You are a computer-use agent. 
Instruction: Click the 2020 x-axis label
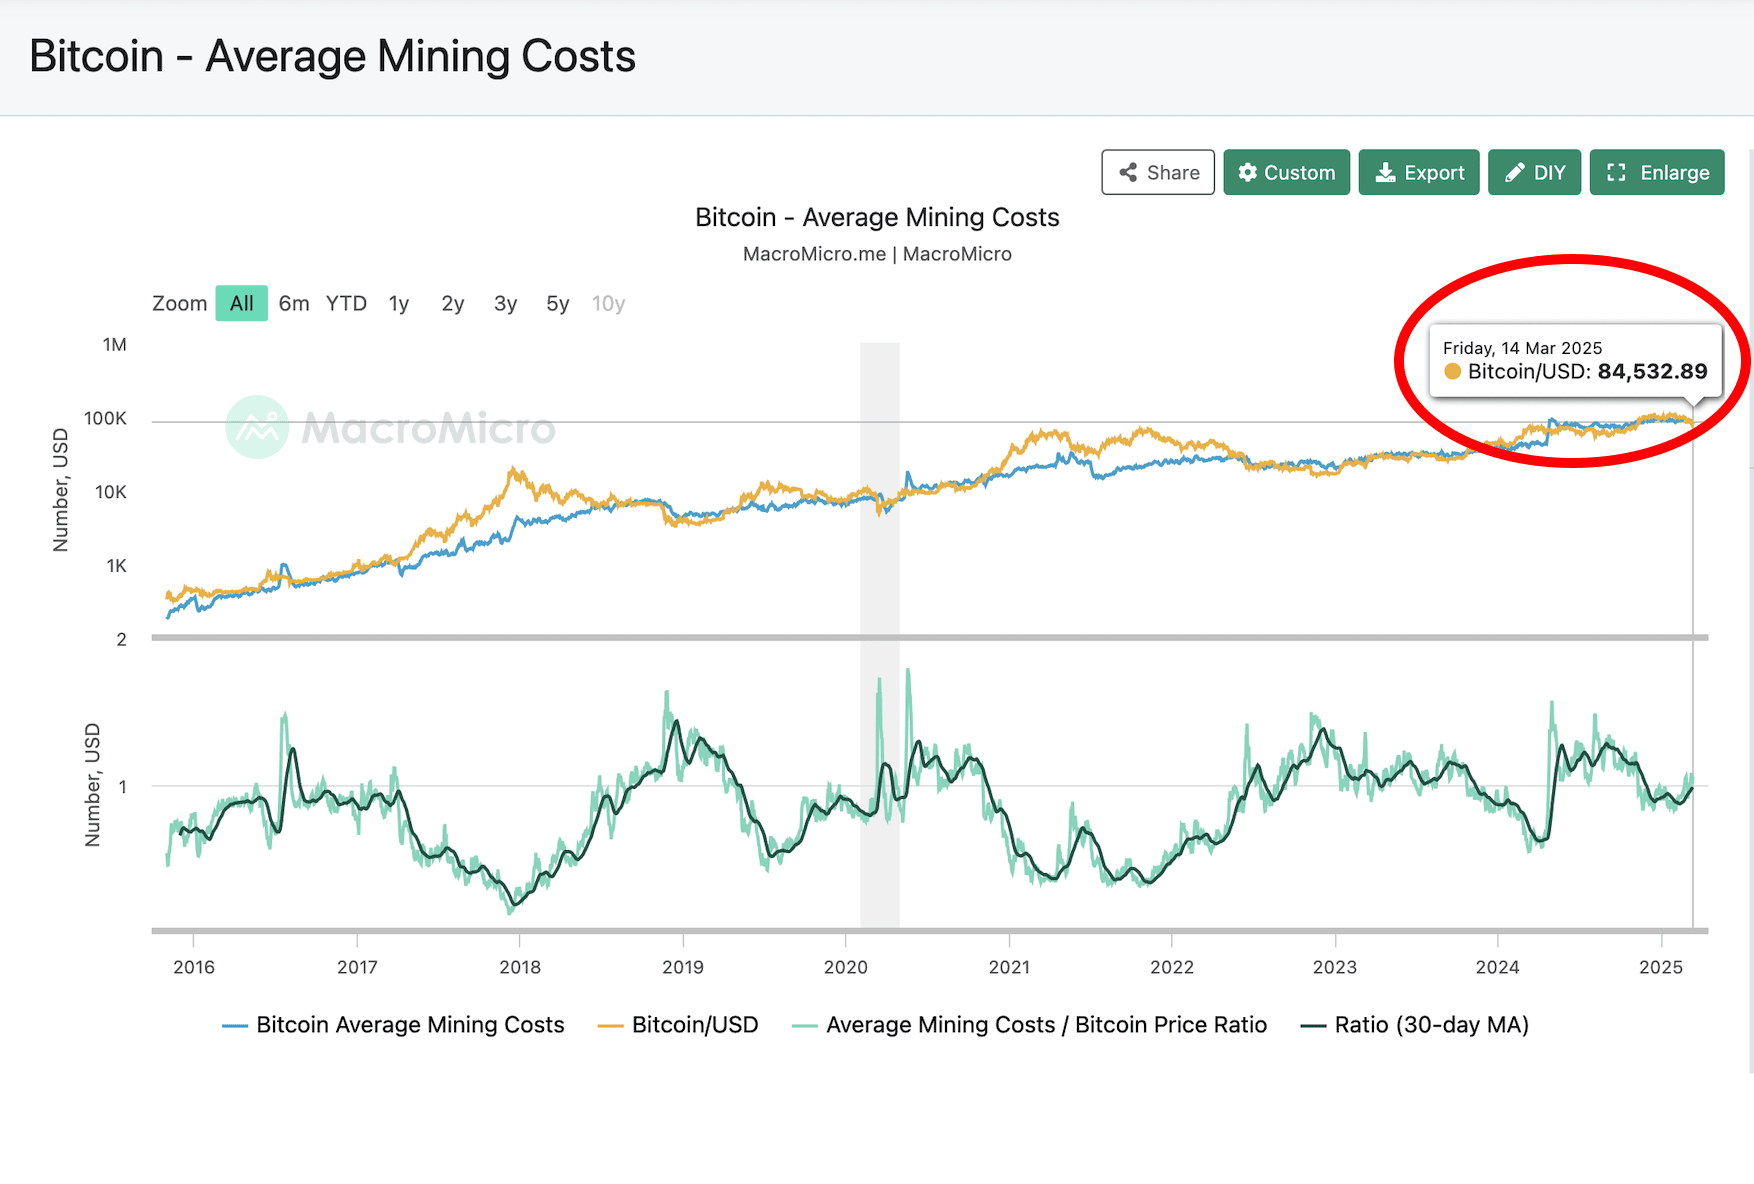tap(846, 967)
